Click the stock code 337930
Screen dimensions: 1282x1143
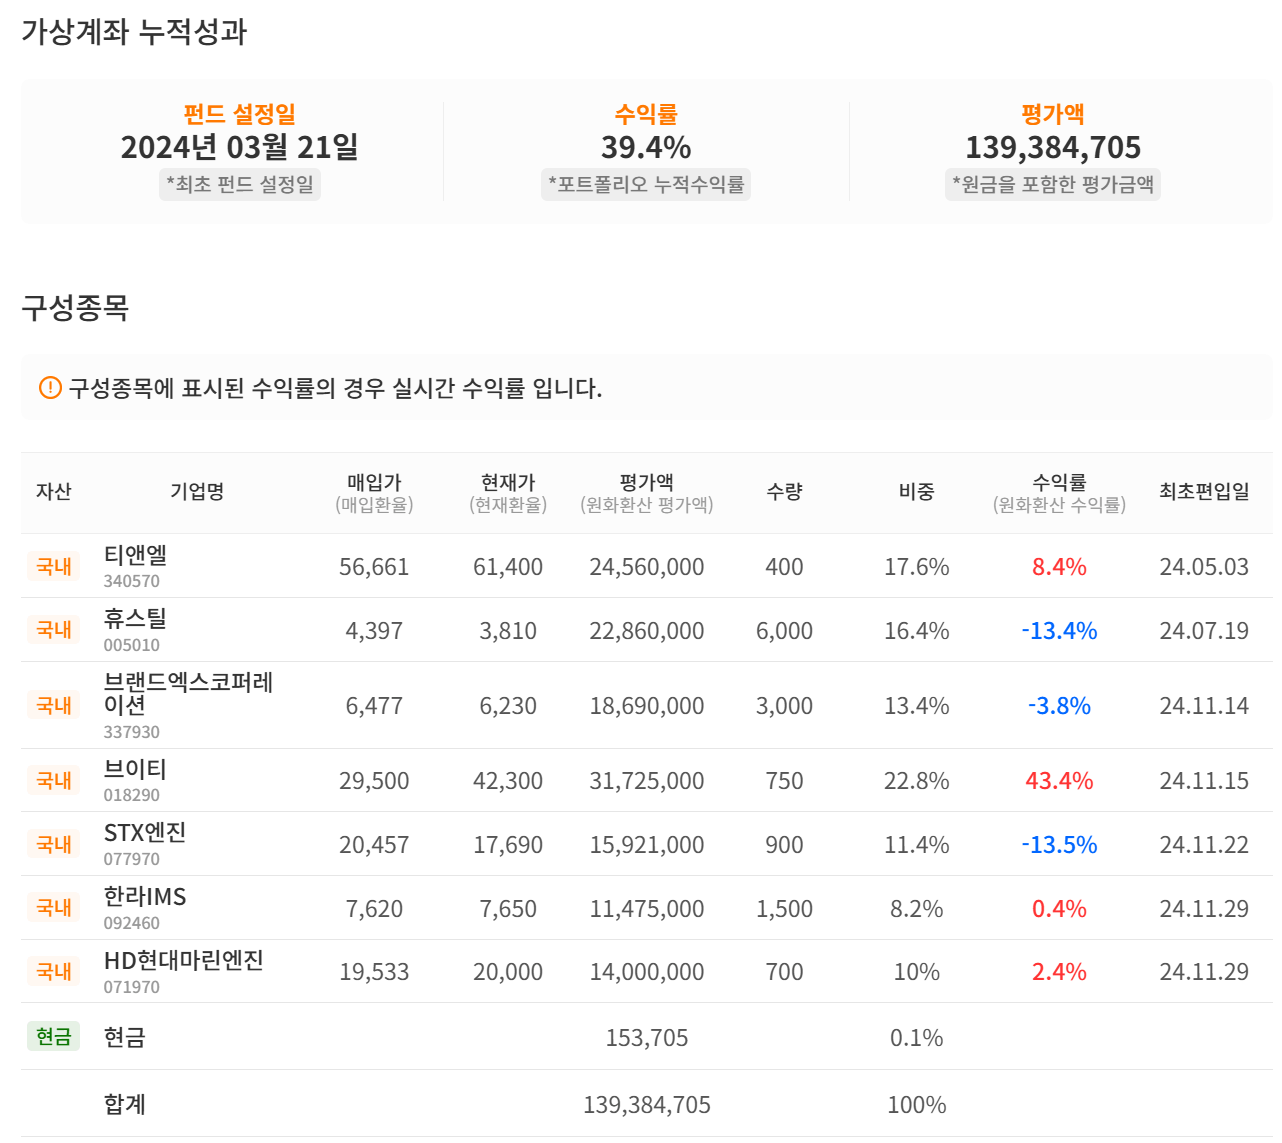(x=132, y=733)
